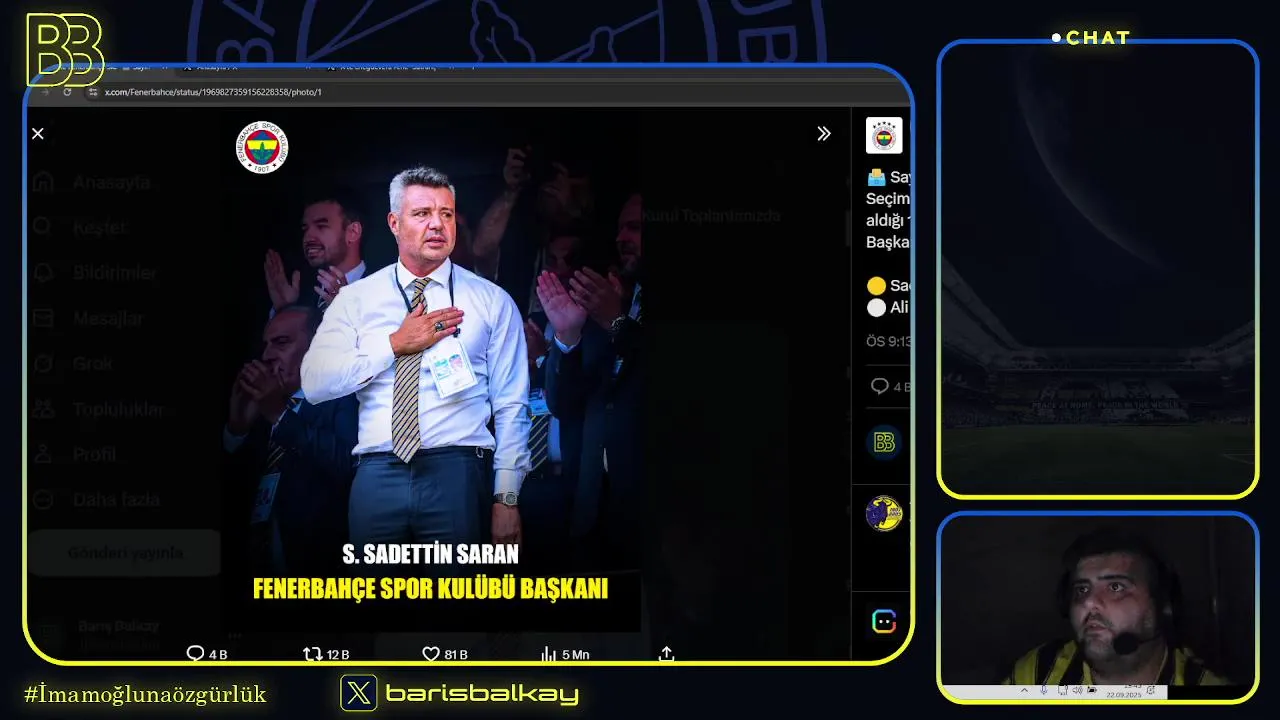The height and width of the screenshot is (720, 1280).
Task: Show hidden tray icons with the chevron
Action: click(1024, 690)
